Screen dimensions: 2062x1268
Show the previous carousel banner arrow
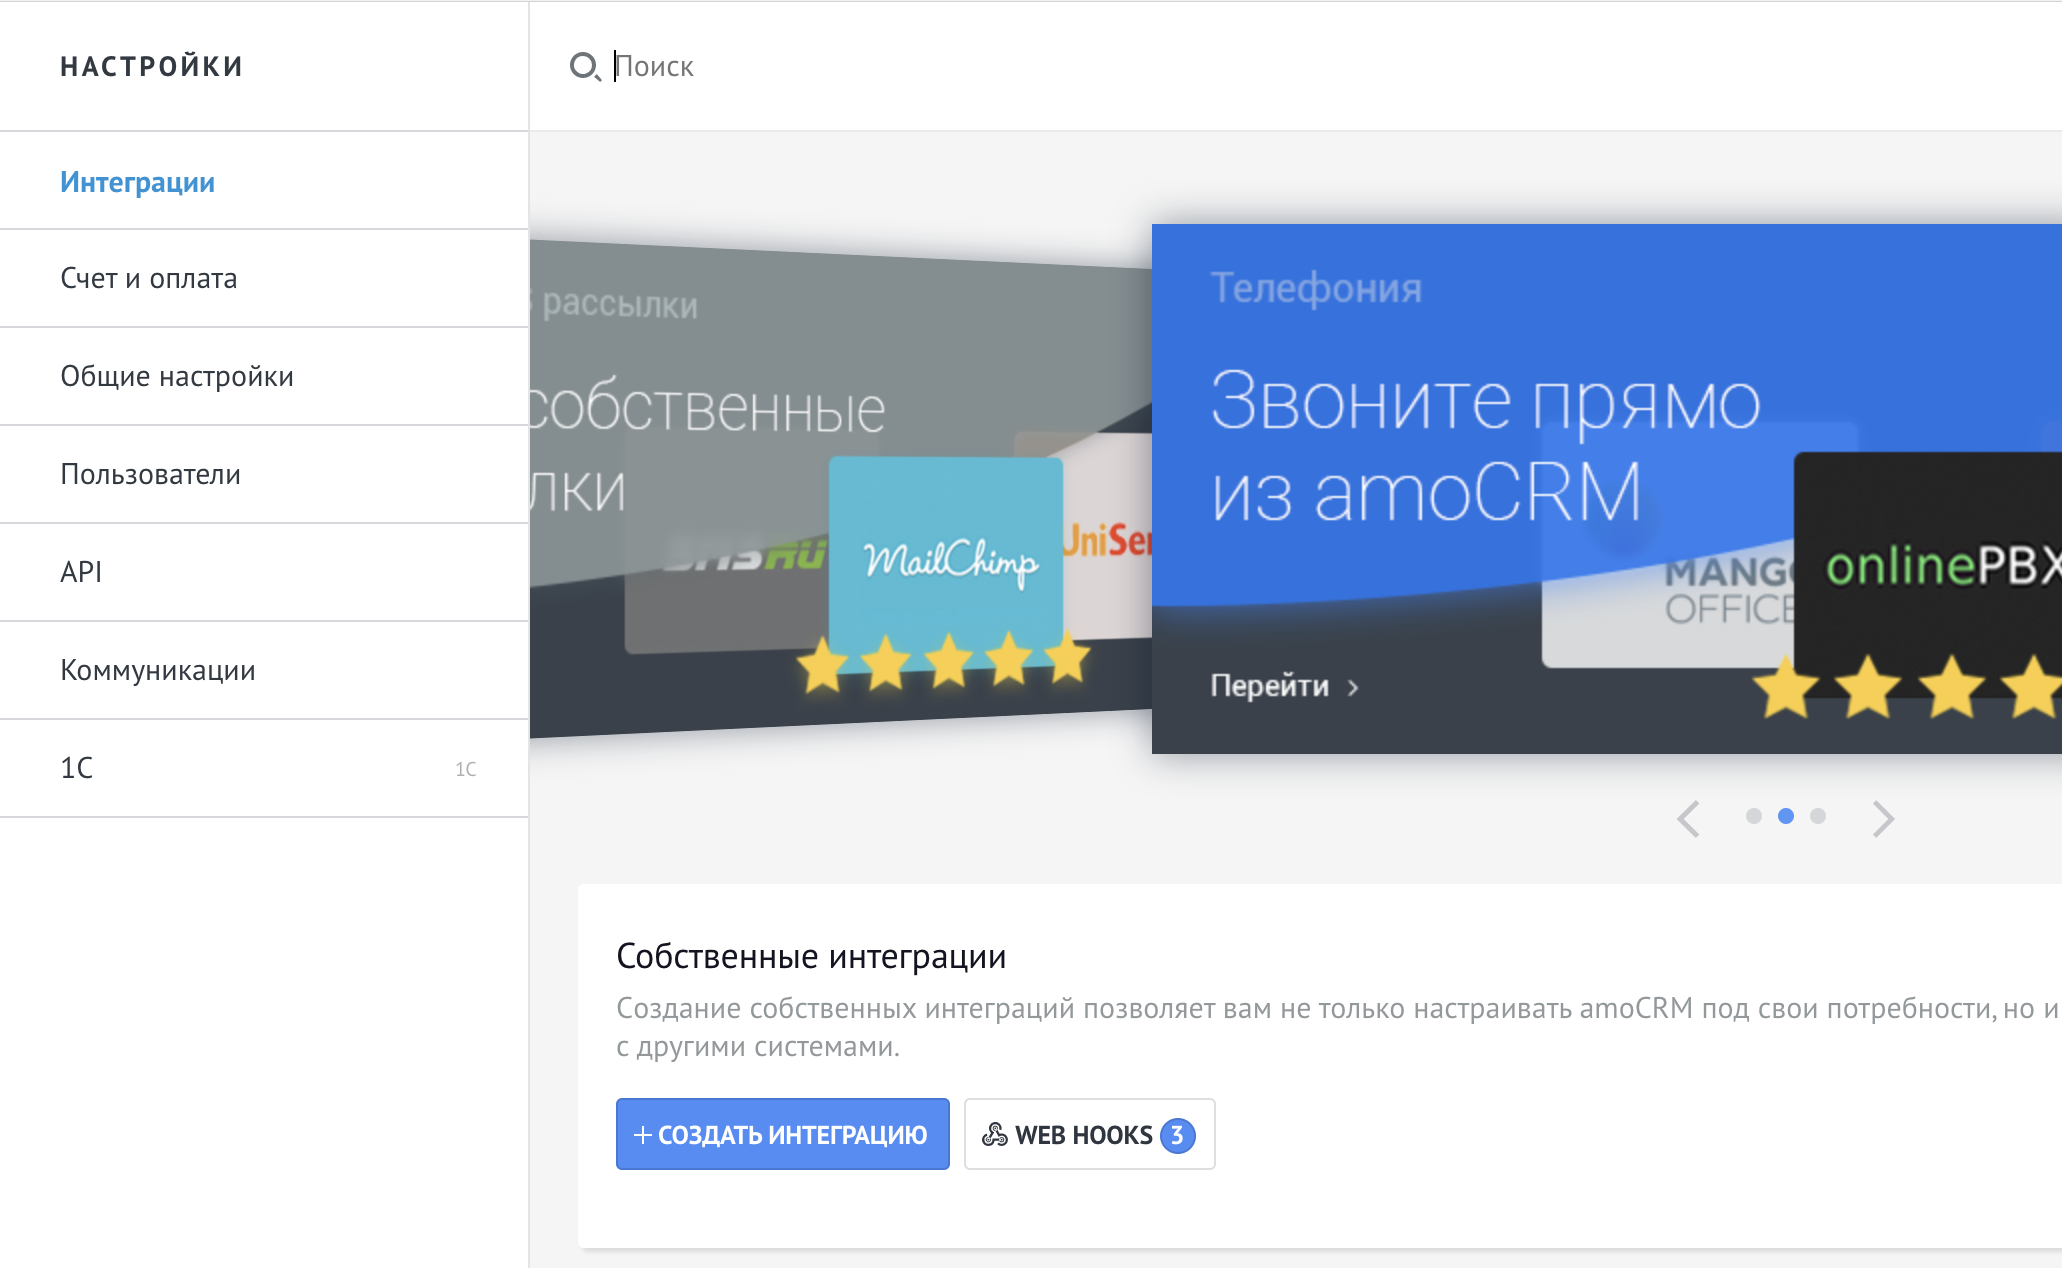pyautogui.click(x=1689, y=818)
